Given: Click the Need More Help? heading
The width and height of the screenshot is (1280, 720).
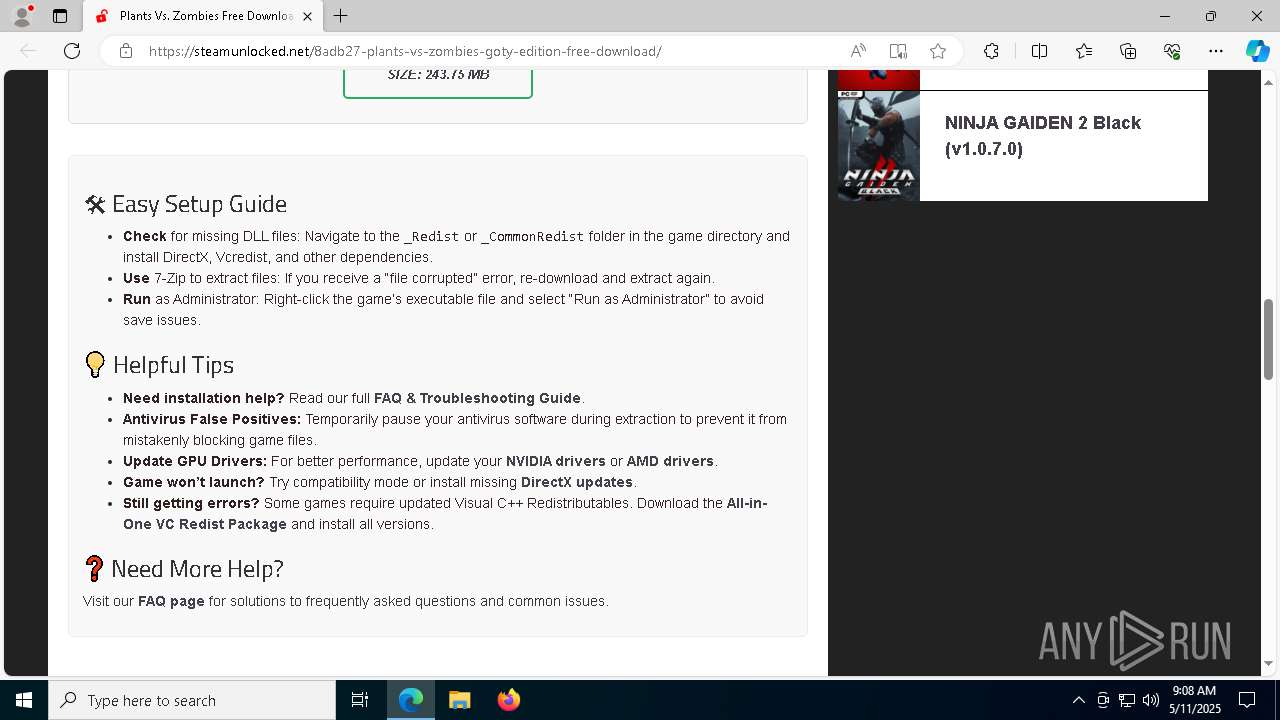Looking at the screenshot, I should point(184,569).
